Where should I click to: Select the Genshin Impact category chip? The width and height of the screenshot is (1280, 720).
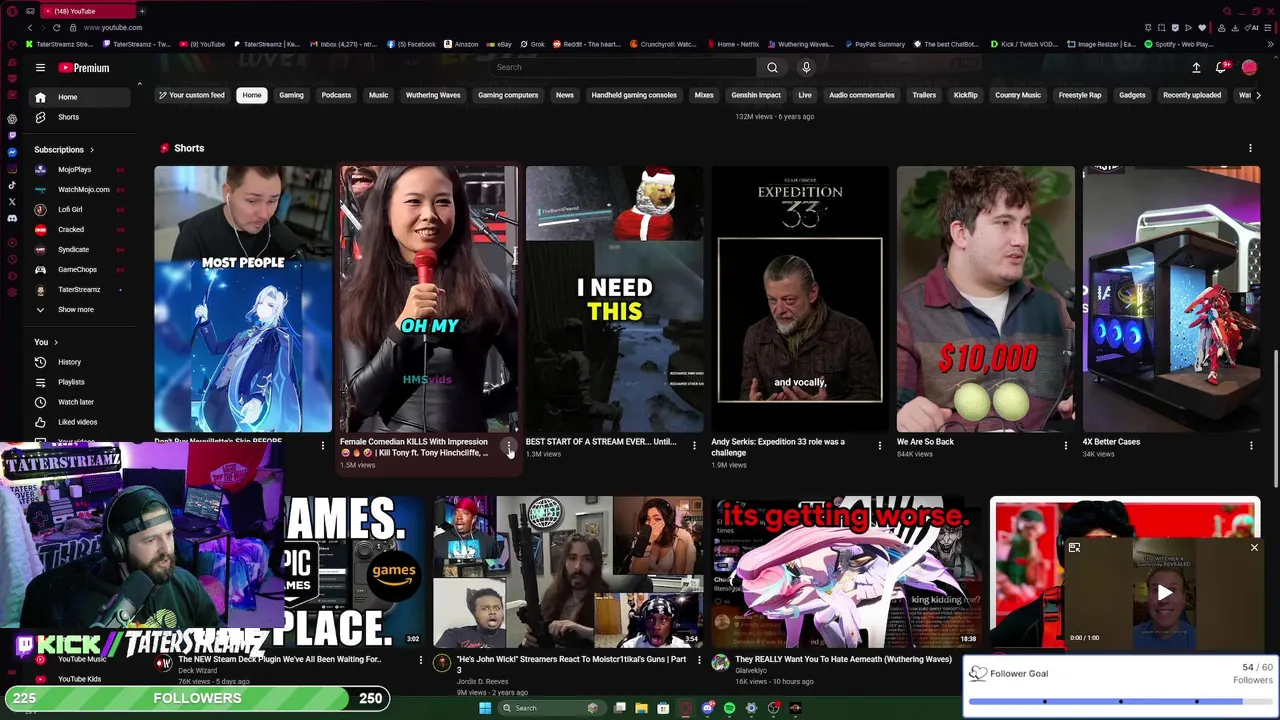click(x=756, y=95)
